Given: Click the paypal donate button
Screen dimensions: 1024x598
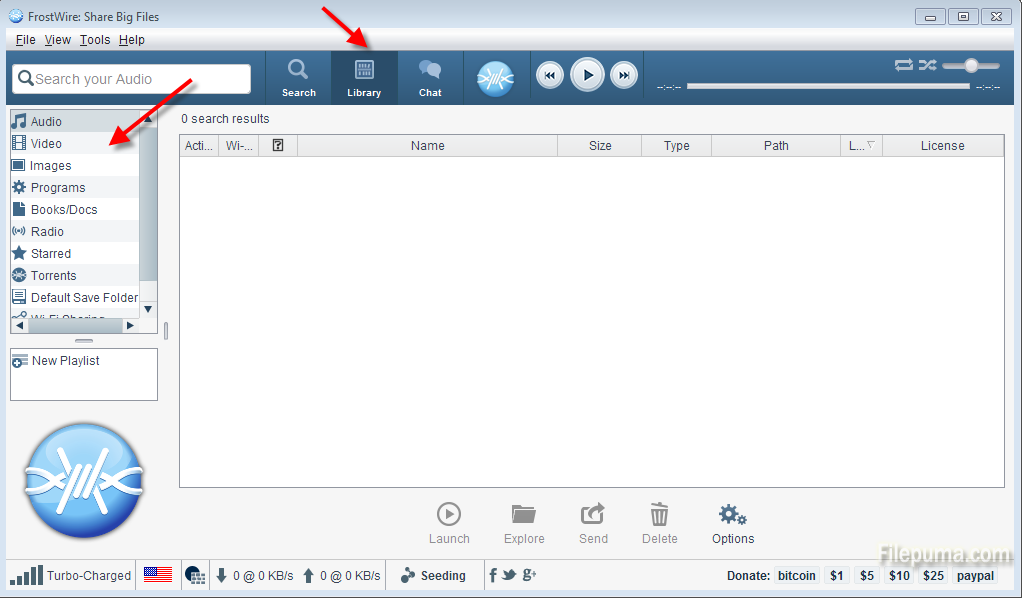Looking at the screenshot, I should [974, 576].
